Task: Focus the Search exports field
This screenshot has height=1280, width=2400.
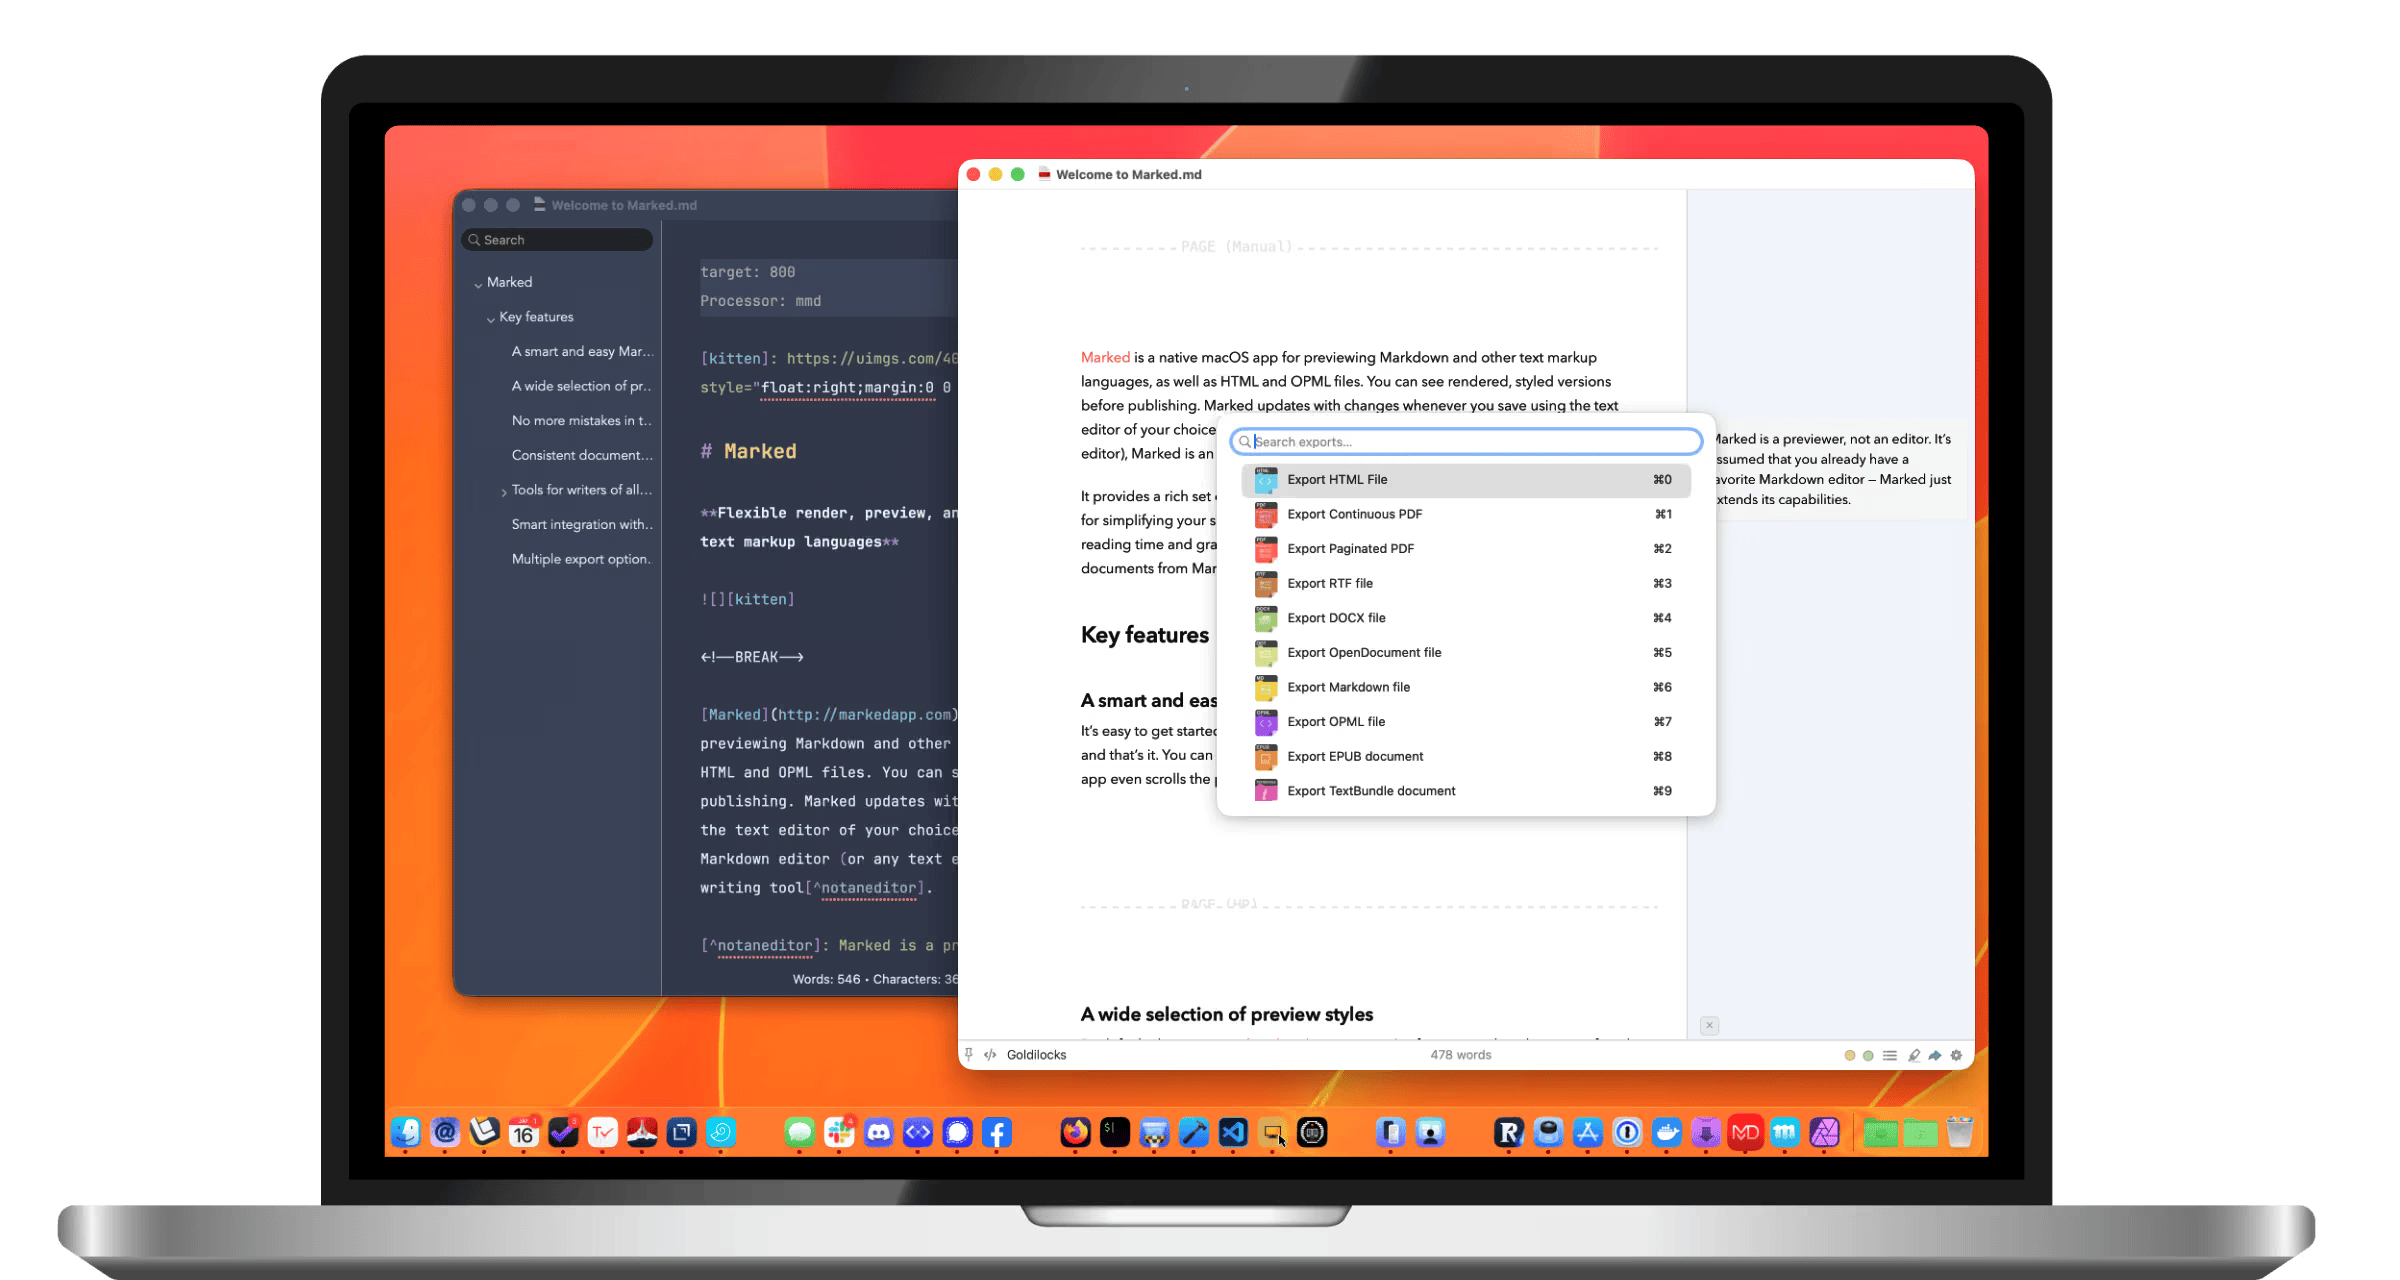Action: [x=1466, y=442]
